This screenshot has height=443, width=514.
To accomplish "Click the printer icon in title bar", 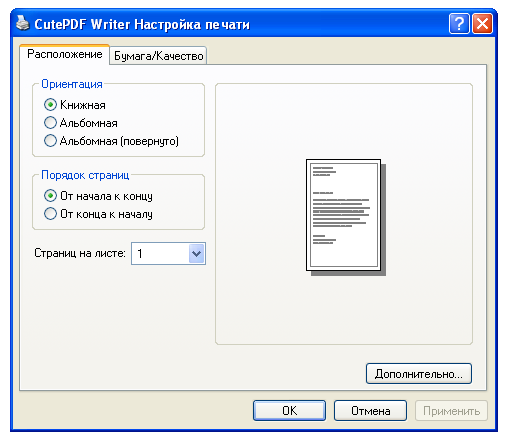I will coord(22,23).
